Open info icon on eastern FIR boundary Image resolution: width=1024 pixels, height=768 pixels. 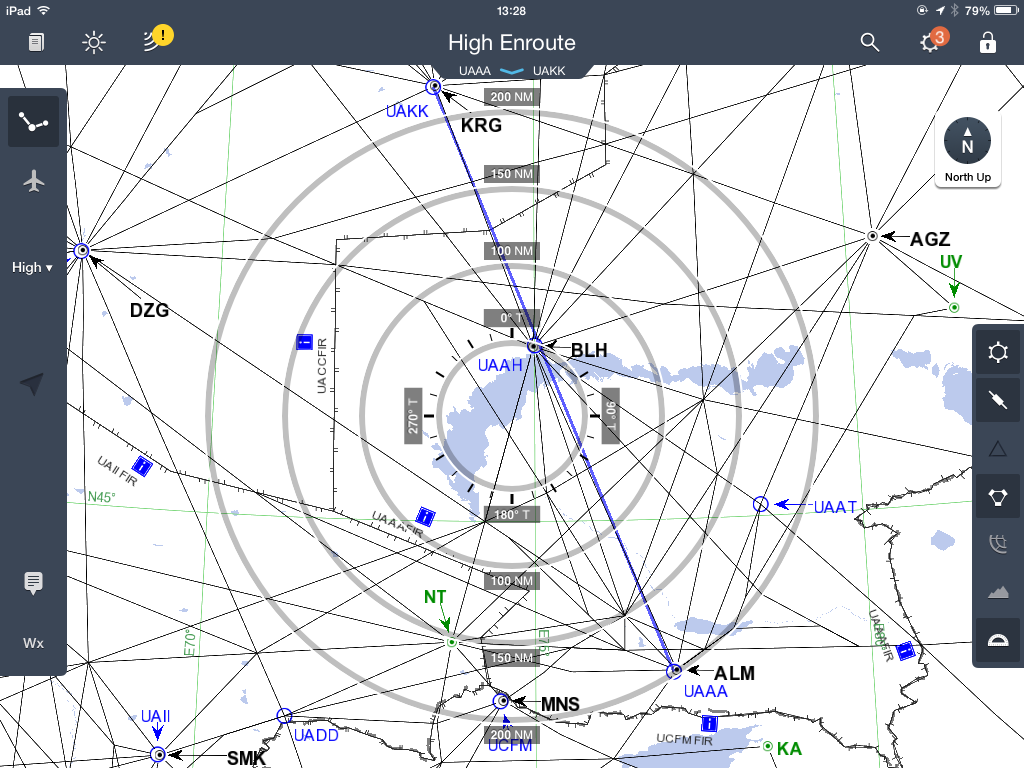click(906, 650)
